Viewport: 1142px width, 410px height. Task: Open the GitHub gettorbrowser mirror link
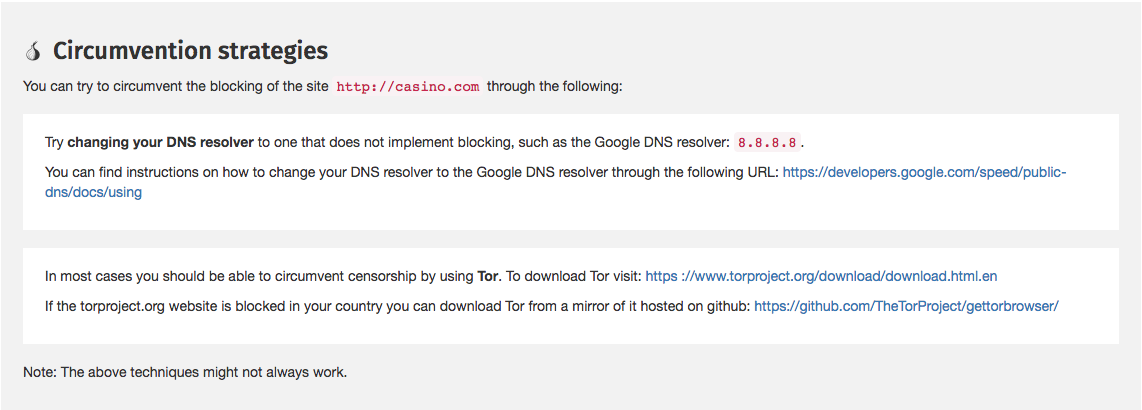point(906,306)
